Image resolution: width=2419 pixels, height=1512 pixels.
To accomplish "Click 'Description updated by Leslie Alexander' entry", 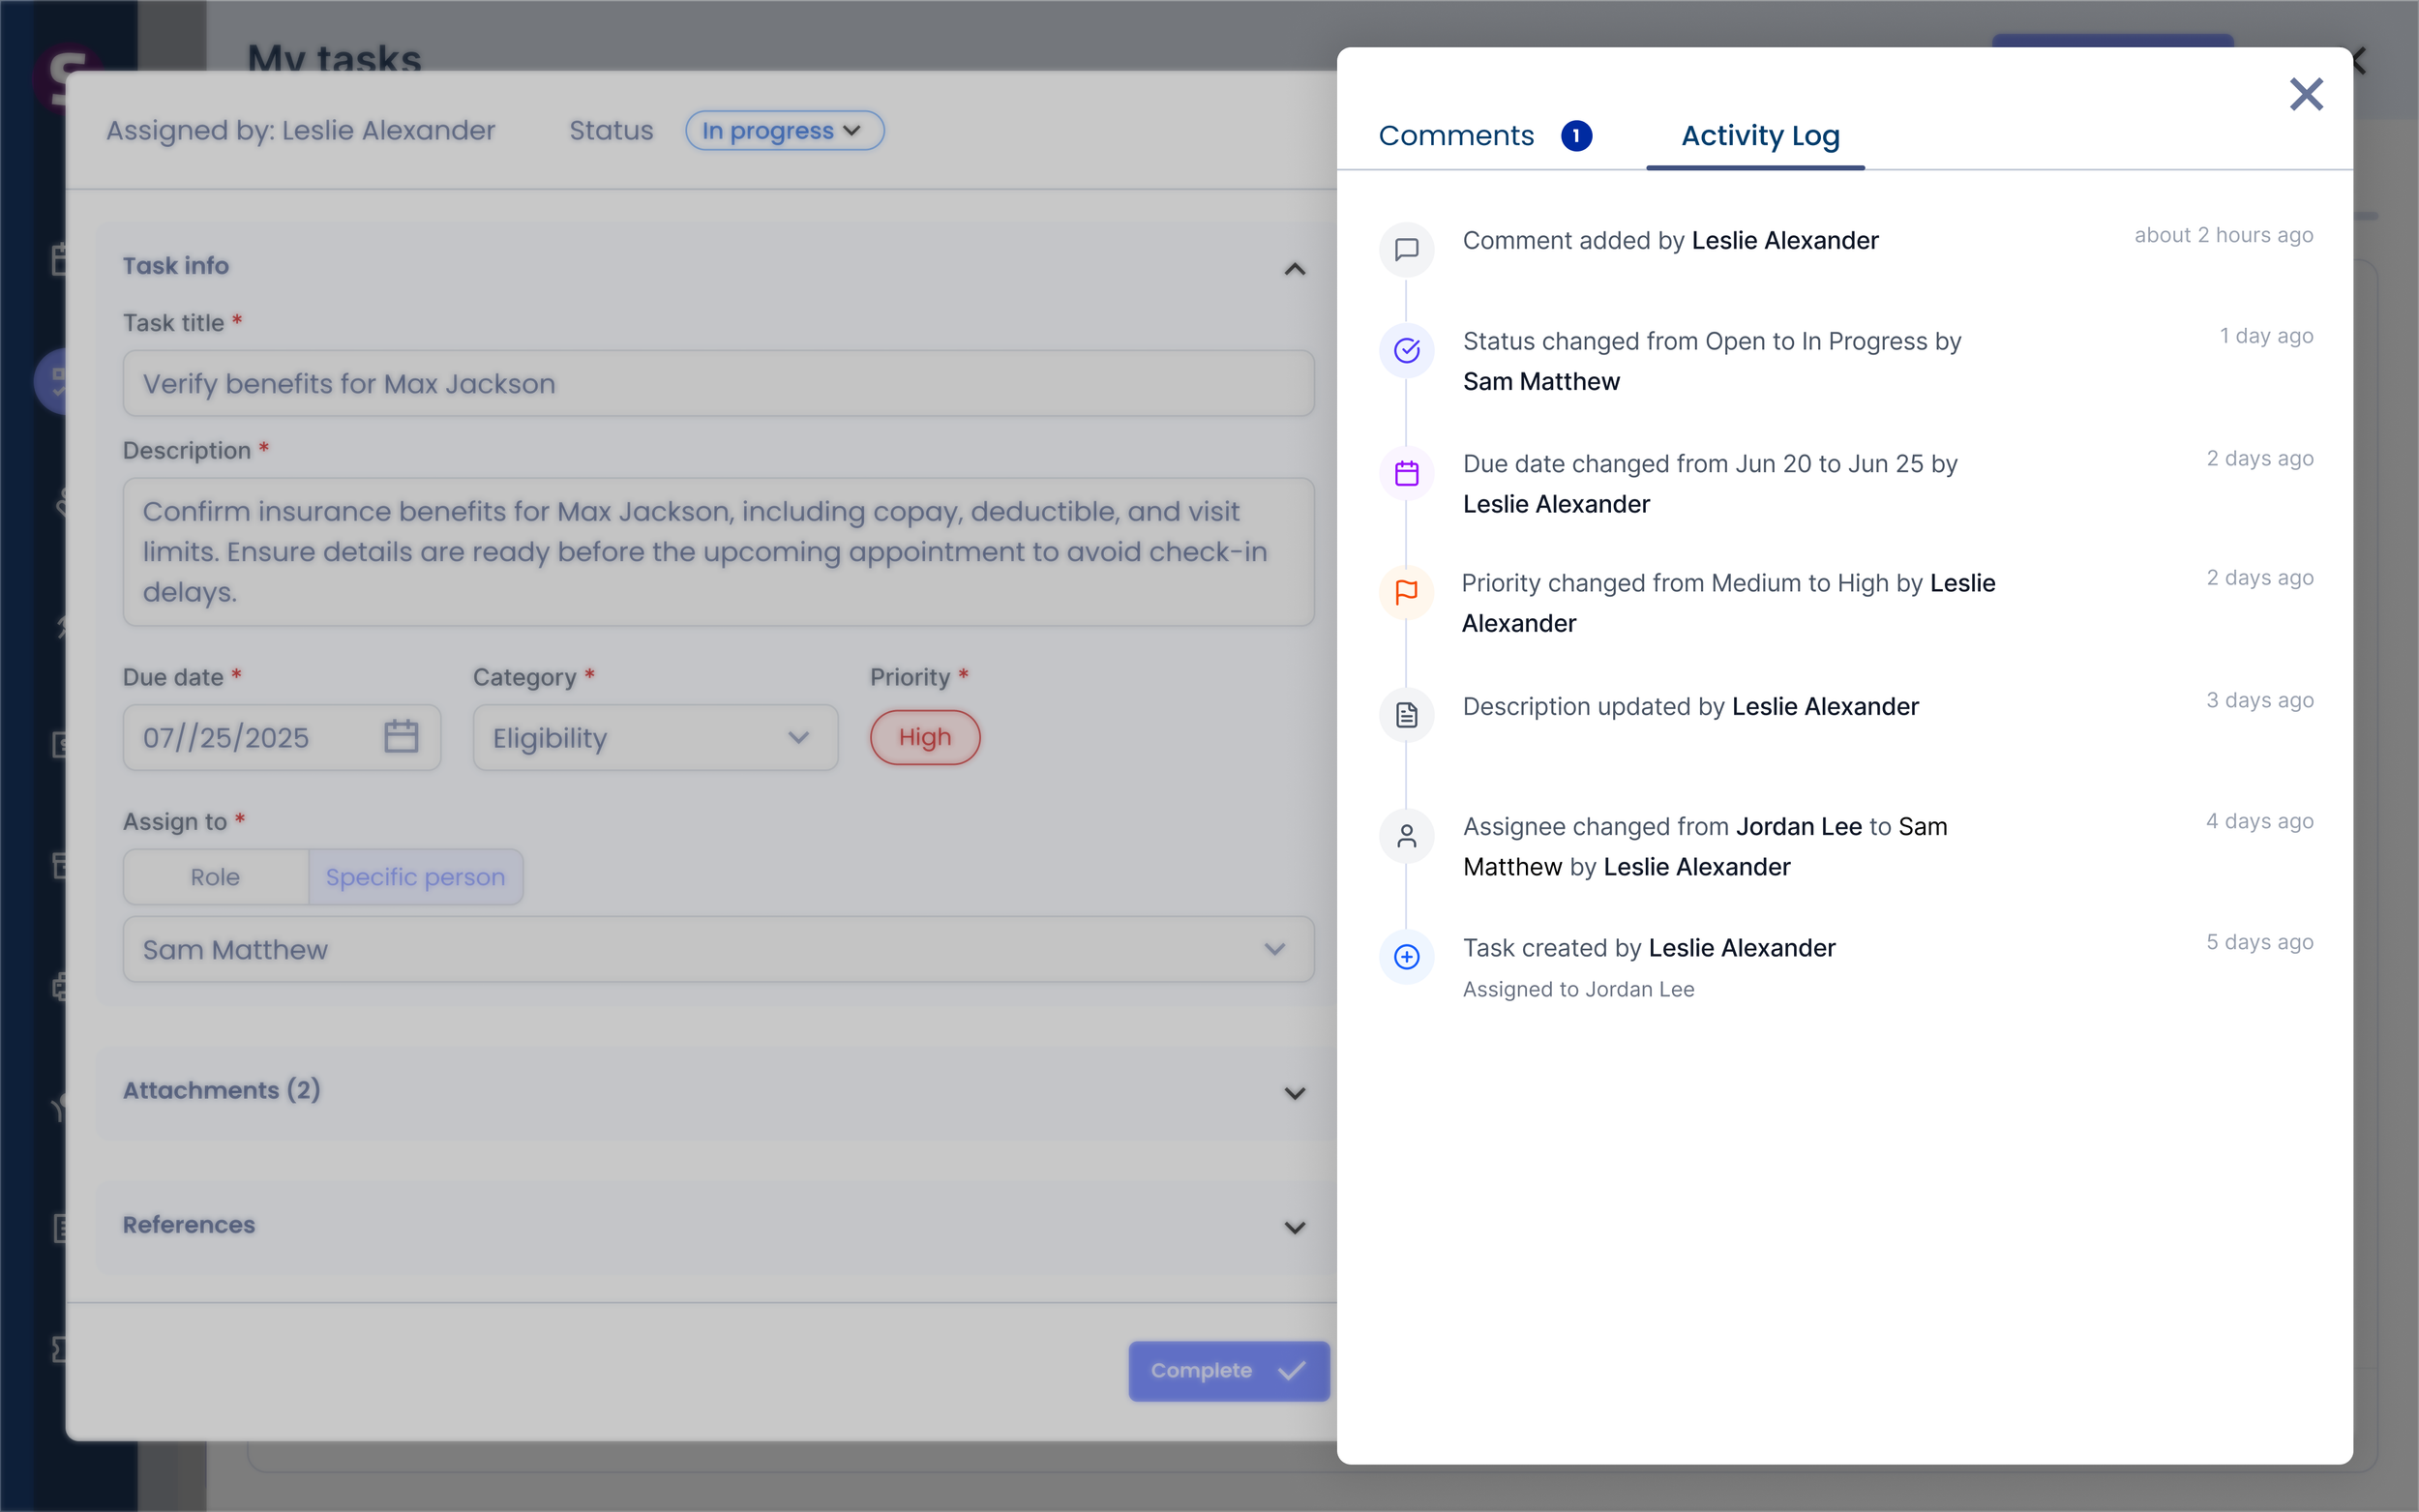I will point(1690,707).
